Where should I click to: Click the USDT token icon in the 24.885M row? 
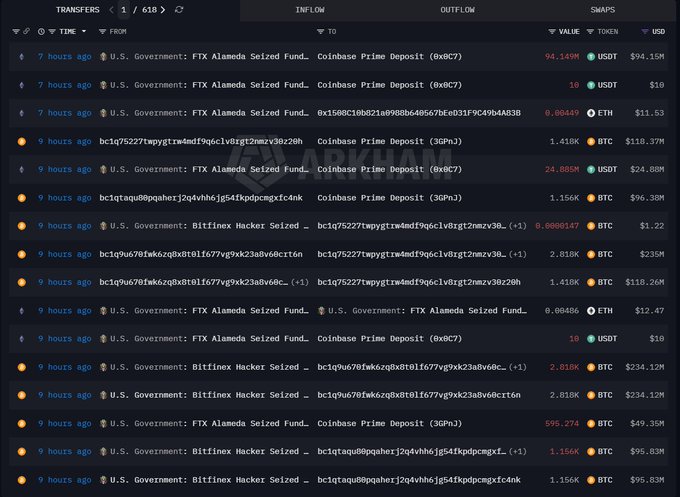pyautogui.click(x=591, y=170)
